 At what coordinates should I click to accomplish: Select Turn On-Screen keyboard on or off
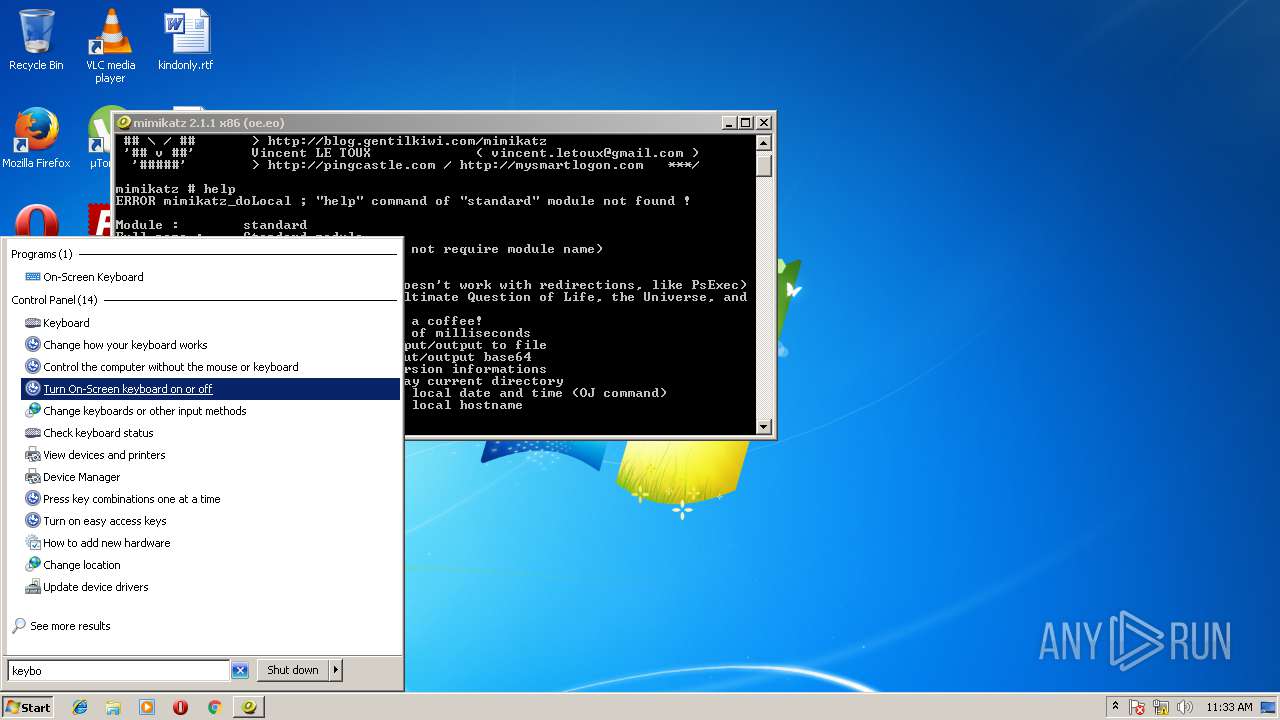(x=211, y=389)
